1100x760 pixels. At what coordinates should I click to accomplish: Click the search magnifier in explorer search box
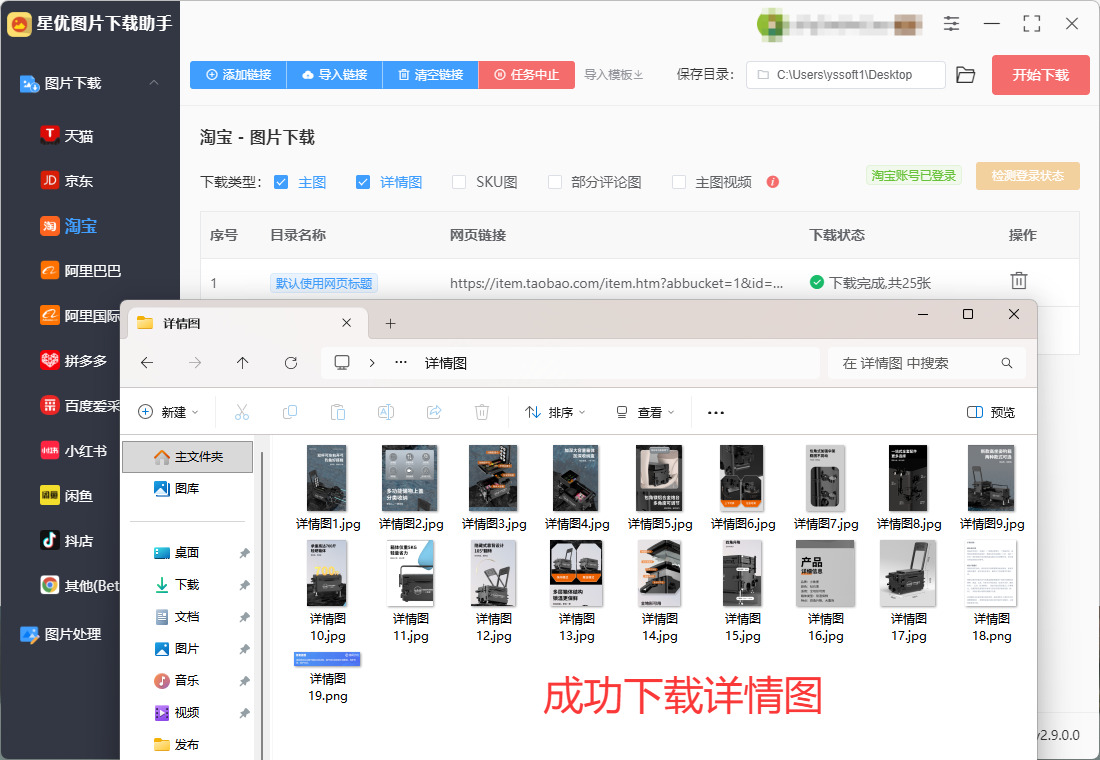click(x=1007, y=363)
